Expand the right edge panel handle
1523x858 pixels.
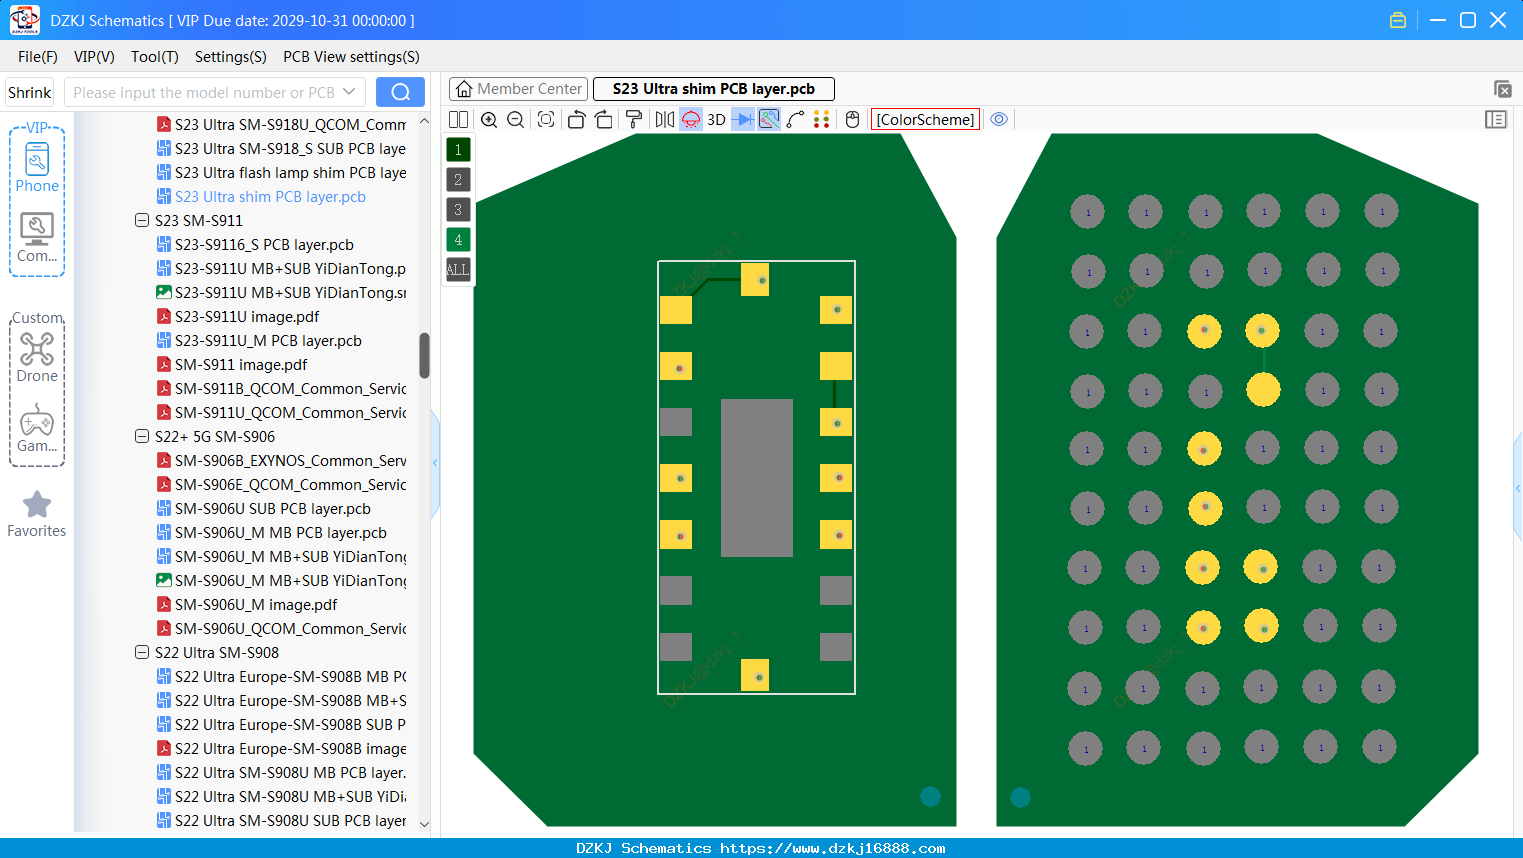coord(1518,488)
